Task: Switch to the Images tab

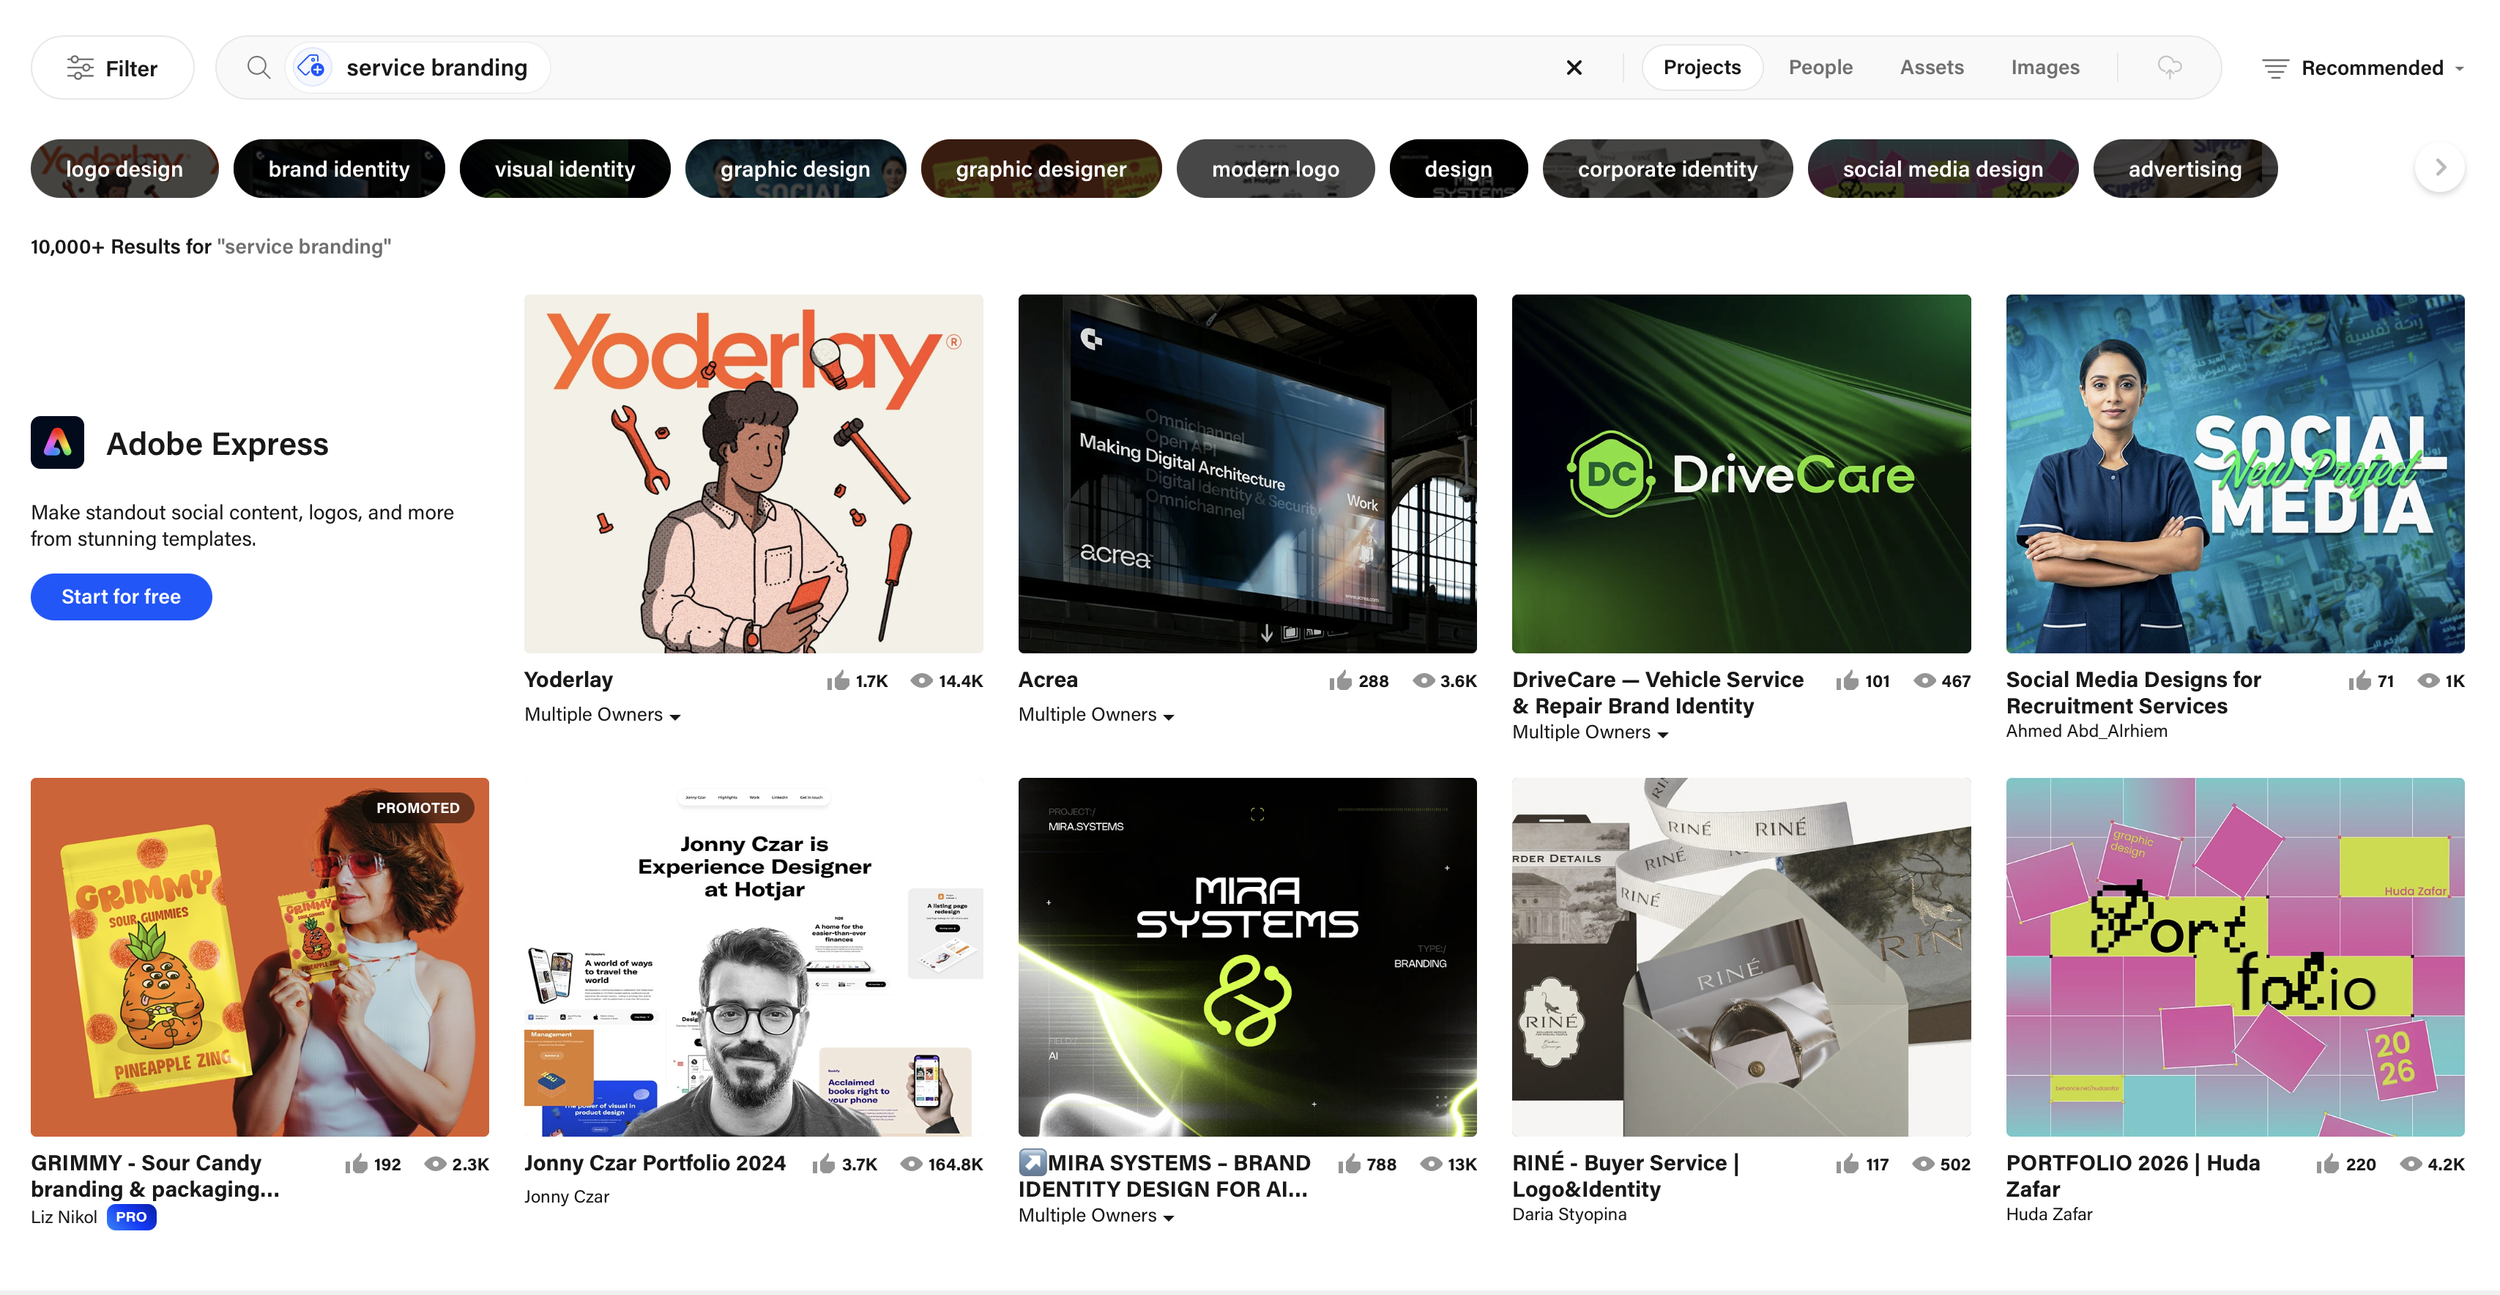Action: pyautogui.click(x=2045, y=67)
